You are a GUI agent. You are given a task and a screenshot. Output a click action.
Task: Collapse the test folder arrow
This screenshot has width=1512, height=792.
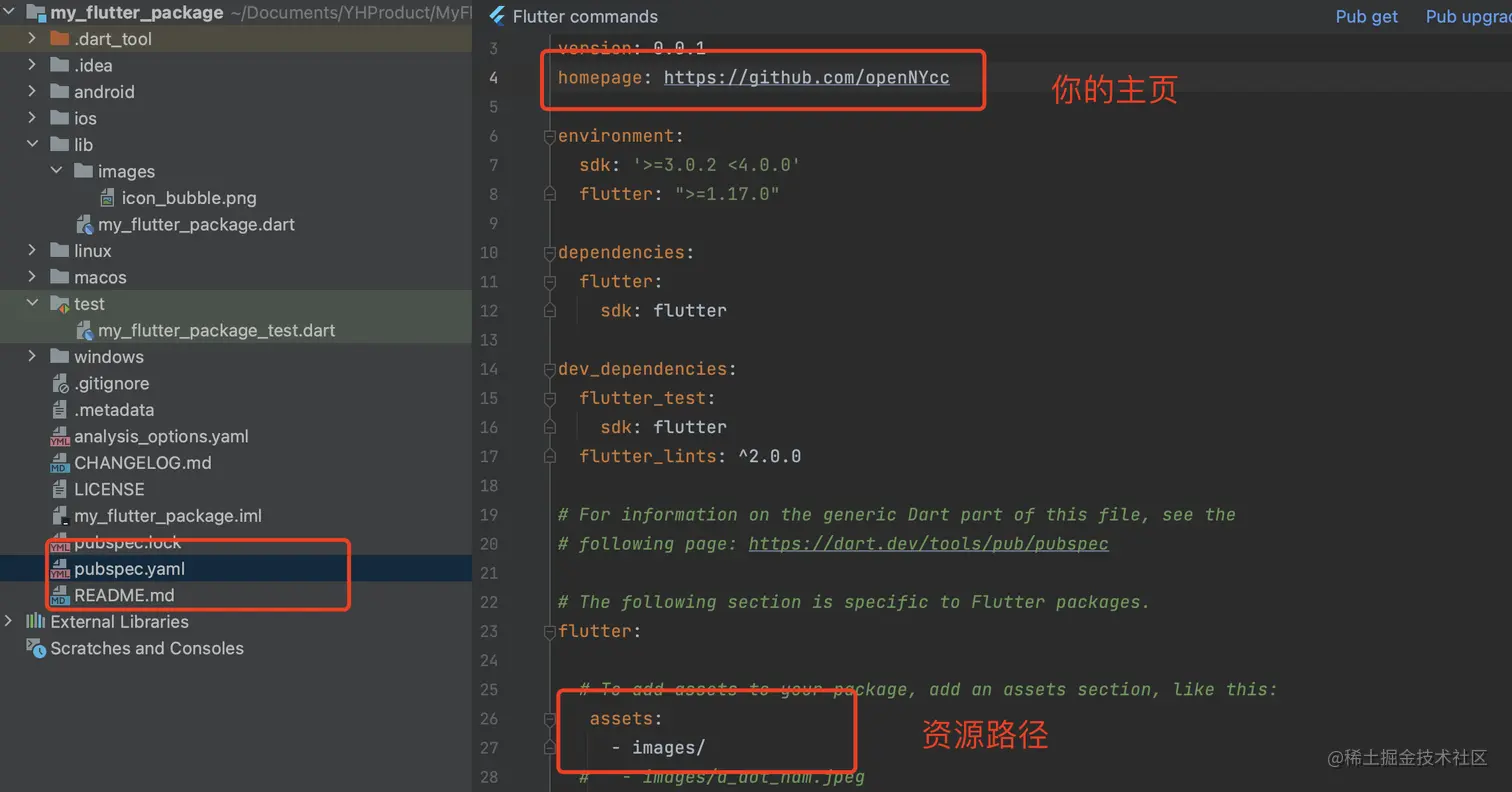pyautogui.click(x=32, y=303)
